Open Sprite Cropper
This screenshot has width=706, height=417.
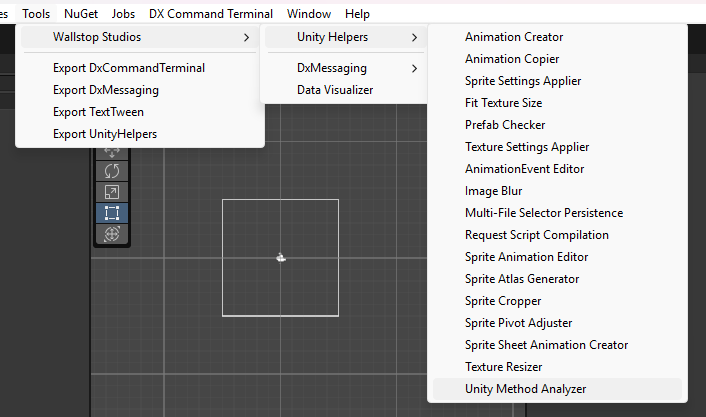point(503,301)
